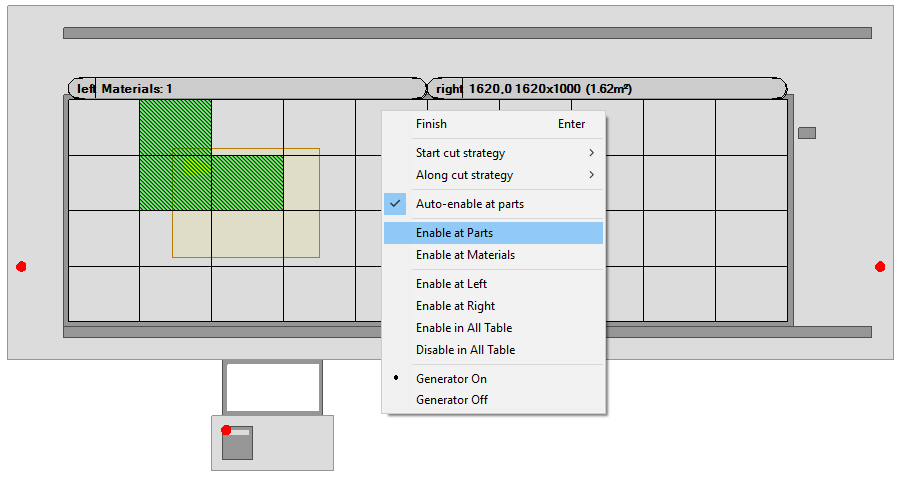The height and width of the screenshot is (479, 898).
Task: Expand Along cut strategy submenu arrow
Action: pos(592,175)
